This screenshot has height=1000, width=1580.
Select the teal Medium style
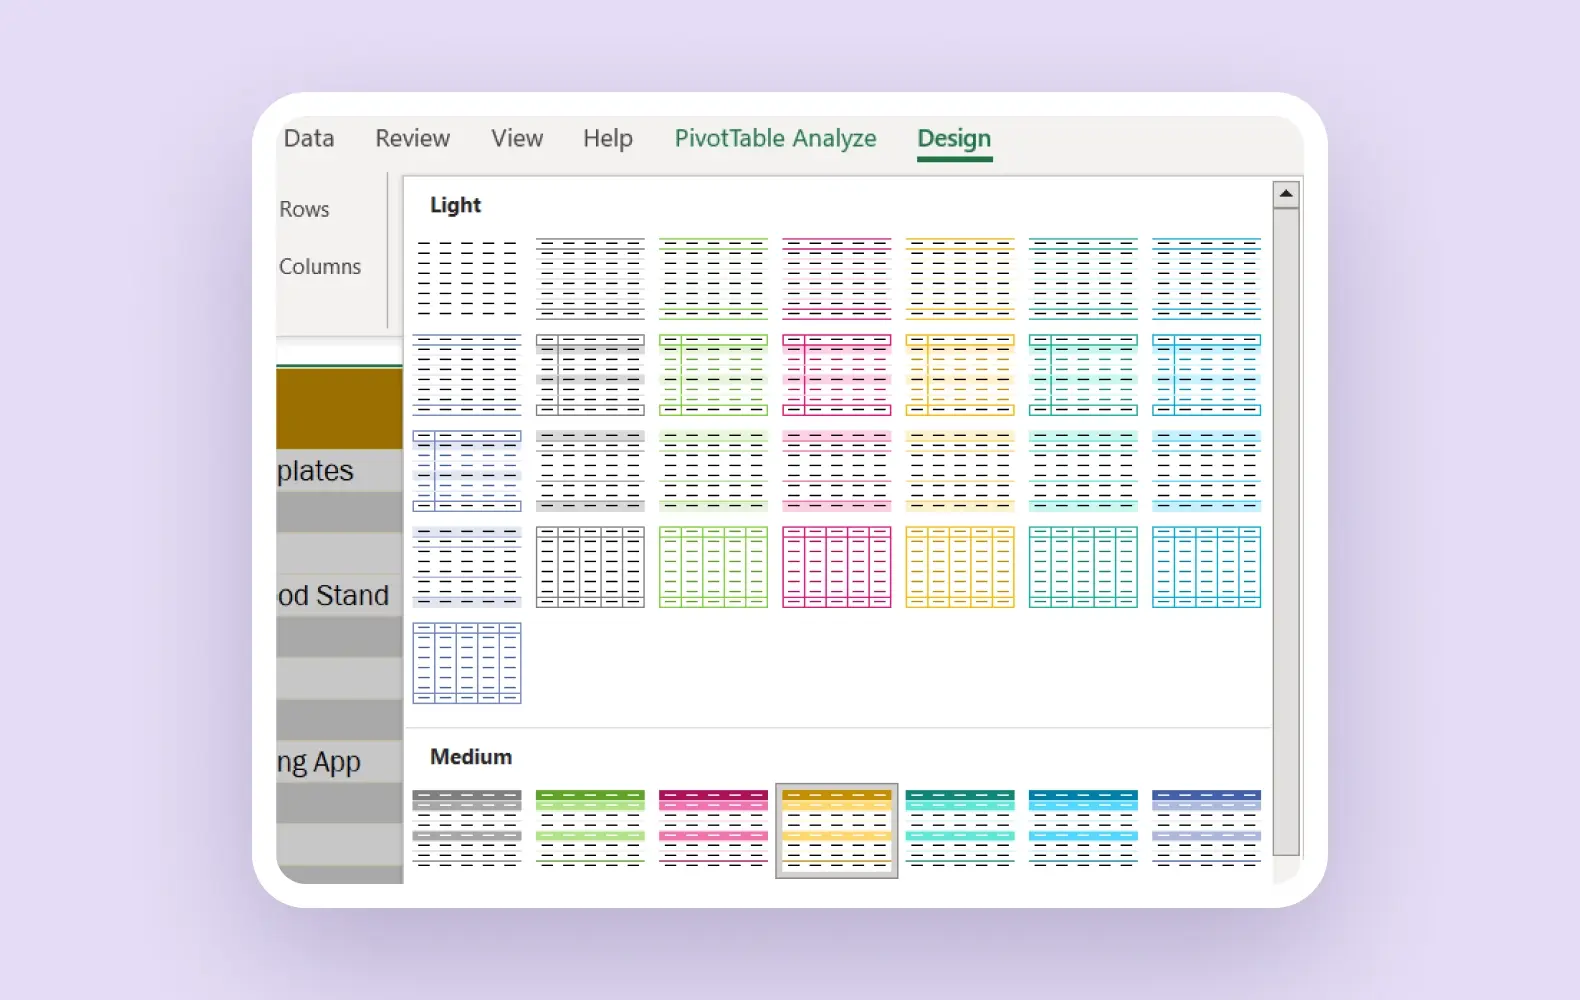coord(960,828)
